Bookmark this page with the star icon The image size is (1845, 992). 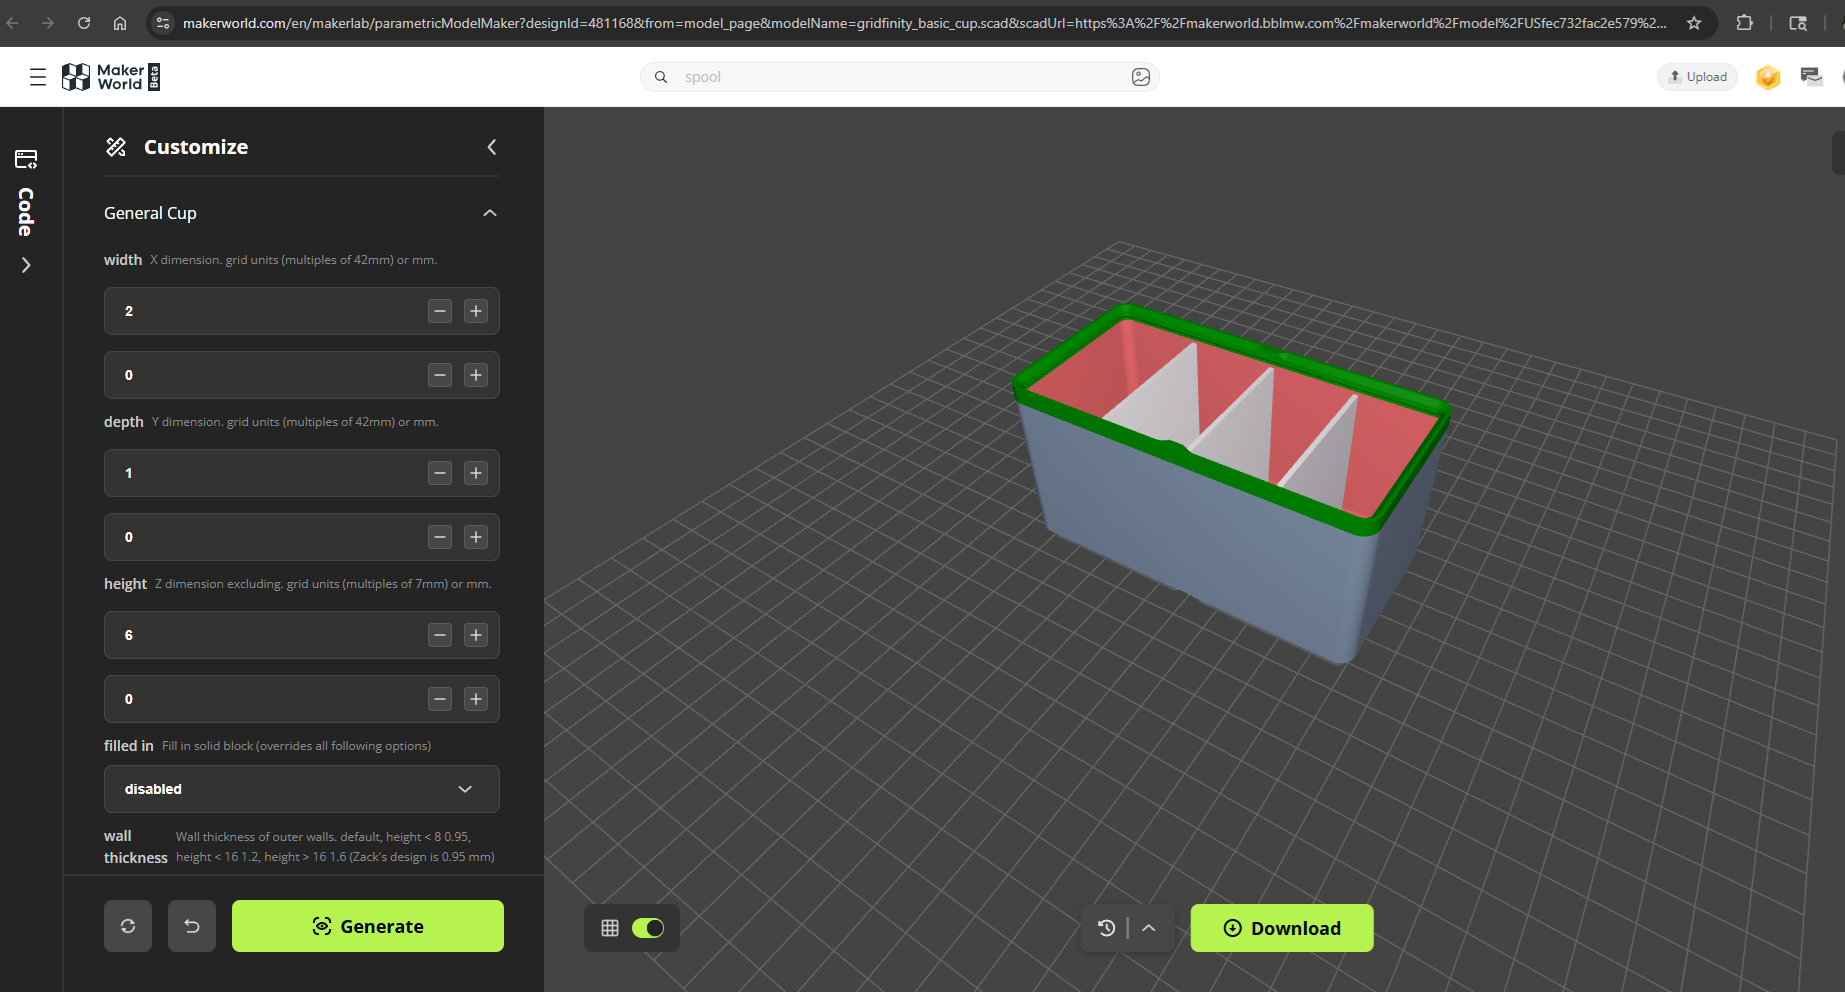(1694, 23)
